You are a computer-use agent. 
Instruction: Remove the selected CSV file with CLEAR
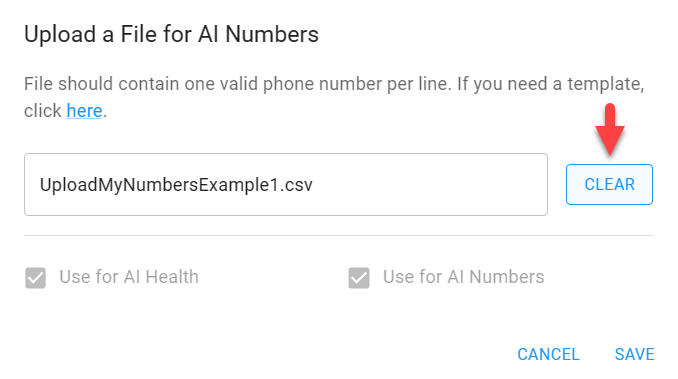click(609, 185)
